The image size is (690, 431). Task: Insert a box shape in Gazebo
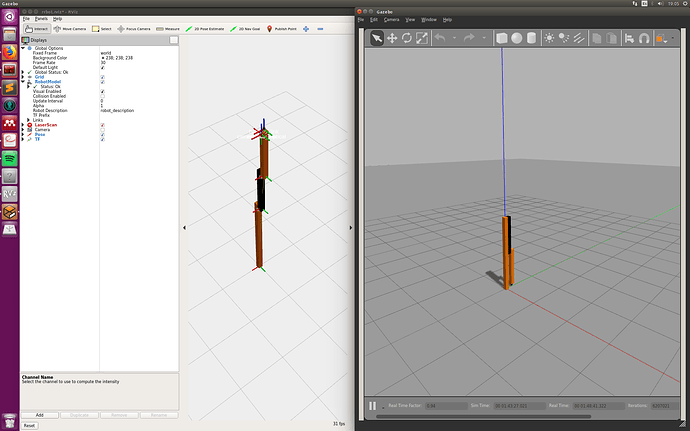tap(502, 38)
